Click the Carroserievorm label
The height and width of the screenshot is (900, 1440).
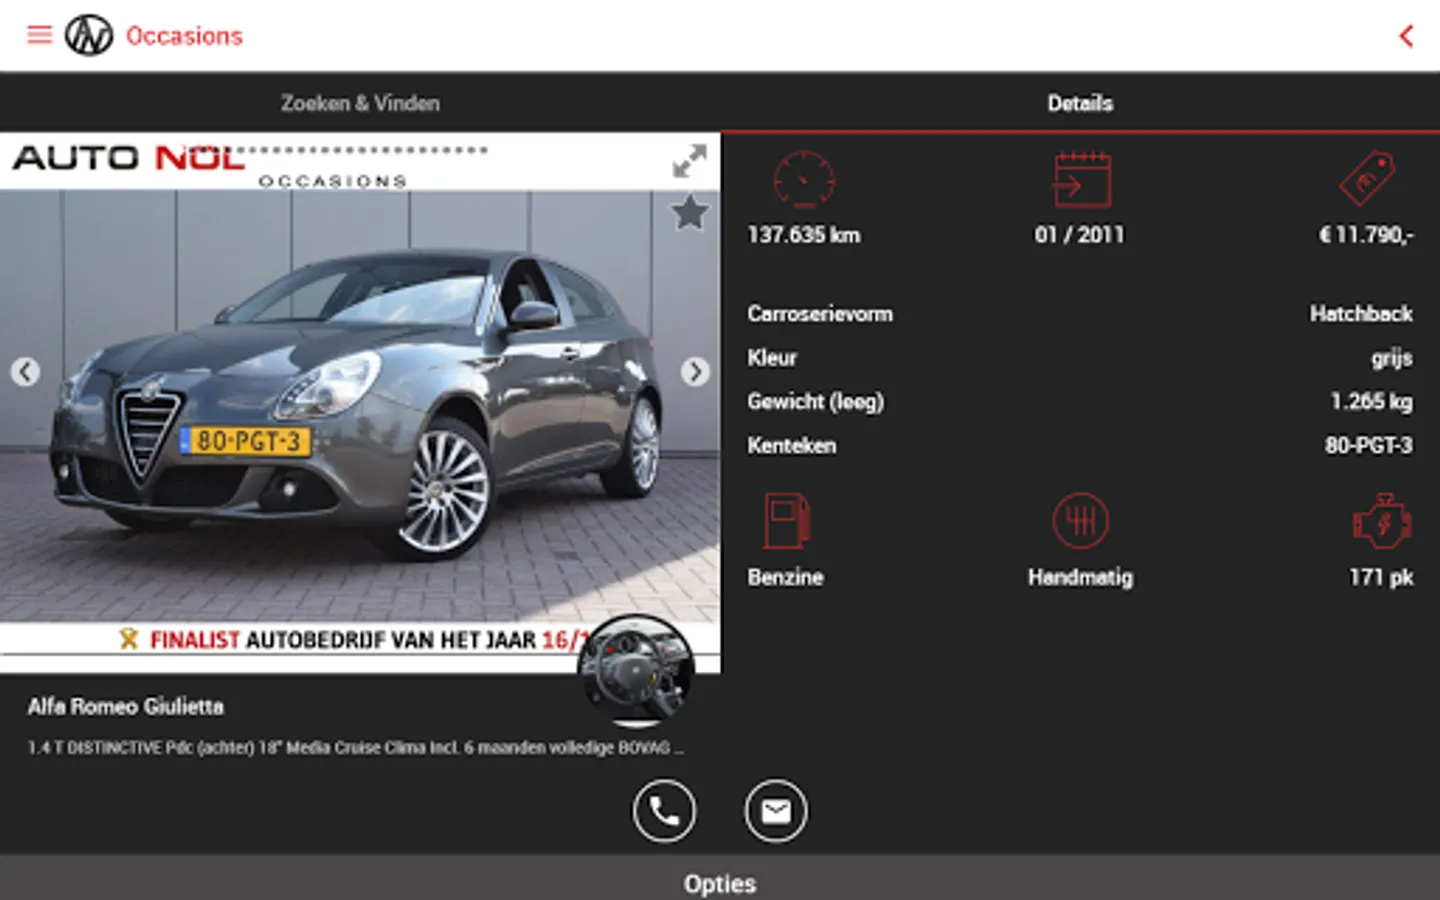click(x=820, y=314)
